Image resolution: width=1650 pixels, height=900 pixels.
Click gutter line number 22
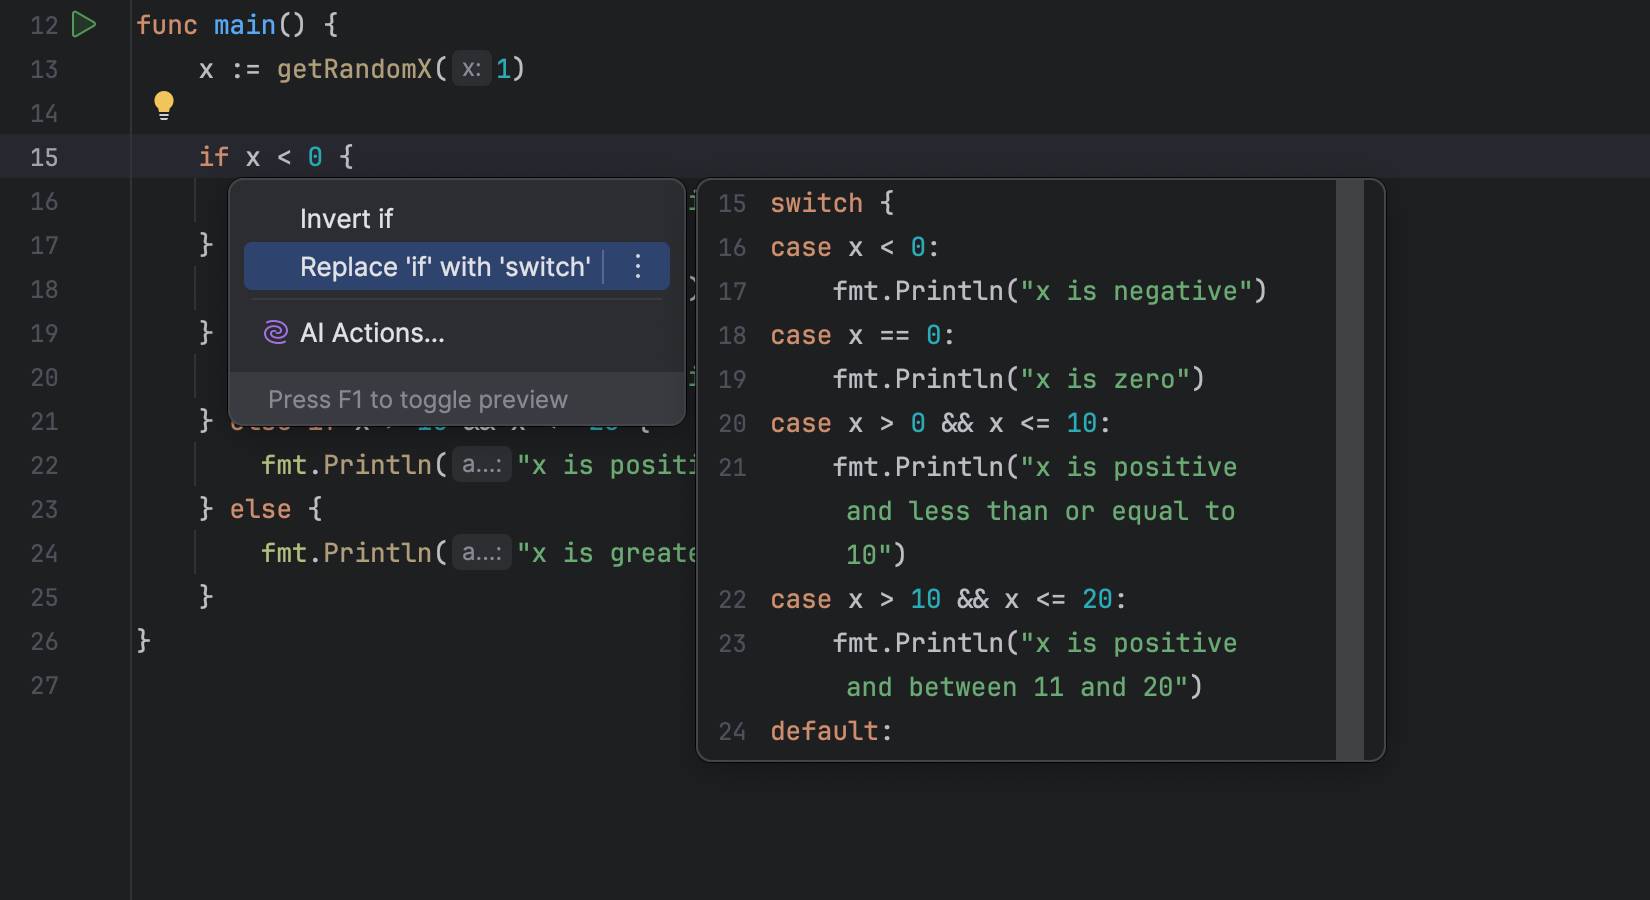(x=44, y=465)
